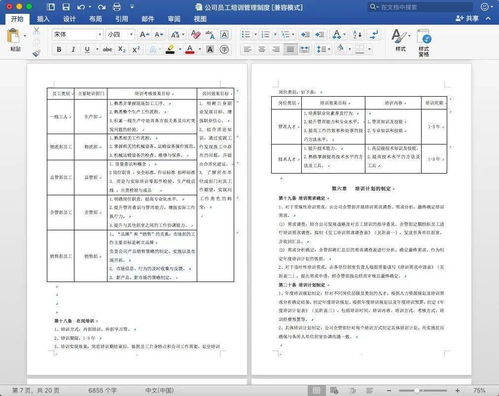
Task: Click the Cut scissors icon
Action: (36, 31)
